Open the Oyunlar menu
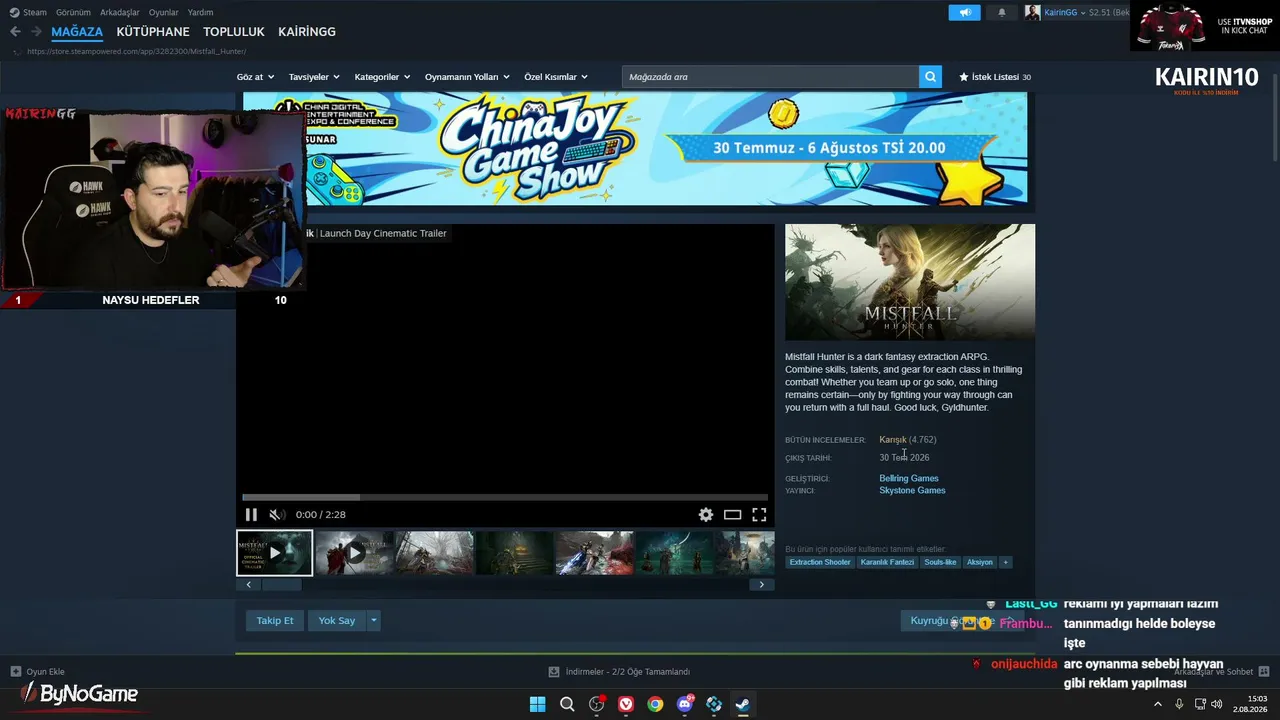The image size is (1280, 720). click(164, 13)
